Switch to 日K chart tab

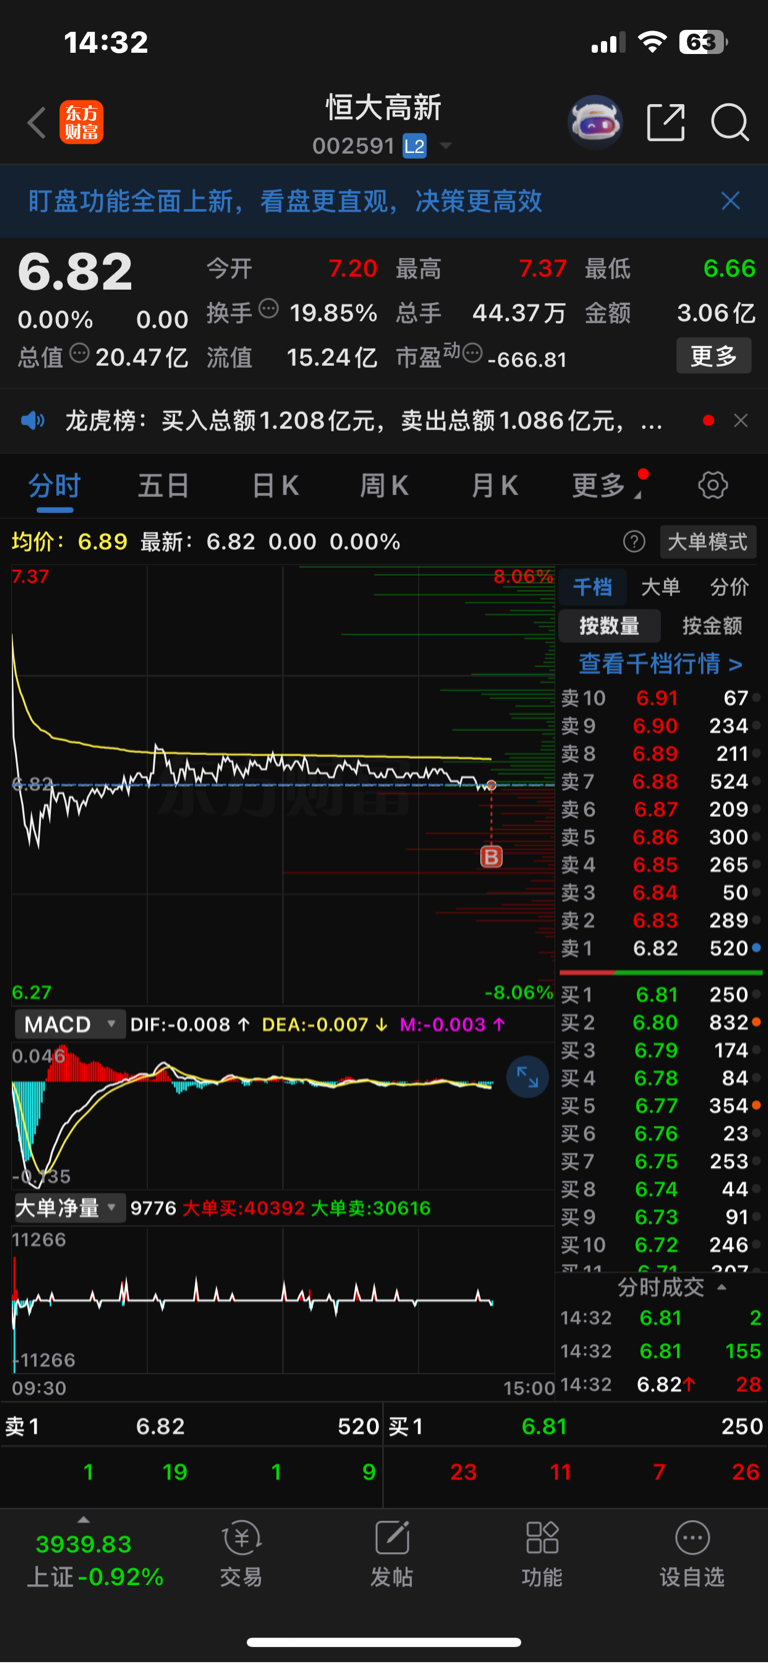275,486
